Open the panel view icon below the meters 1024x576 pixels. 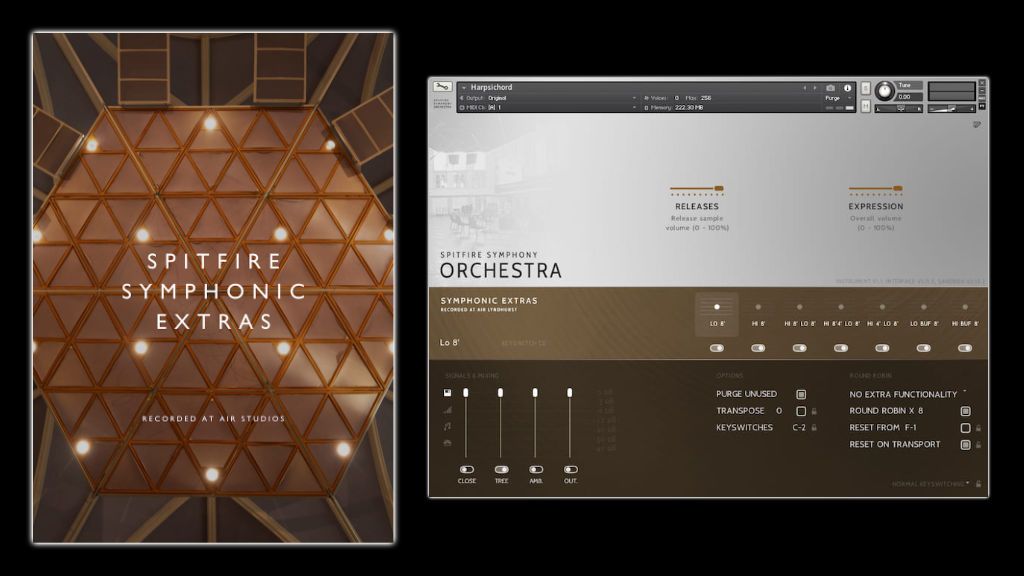[x=977, y=124]
